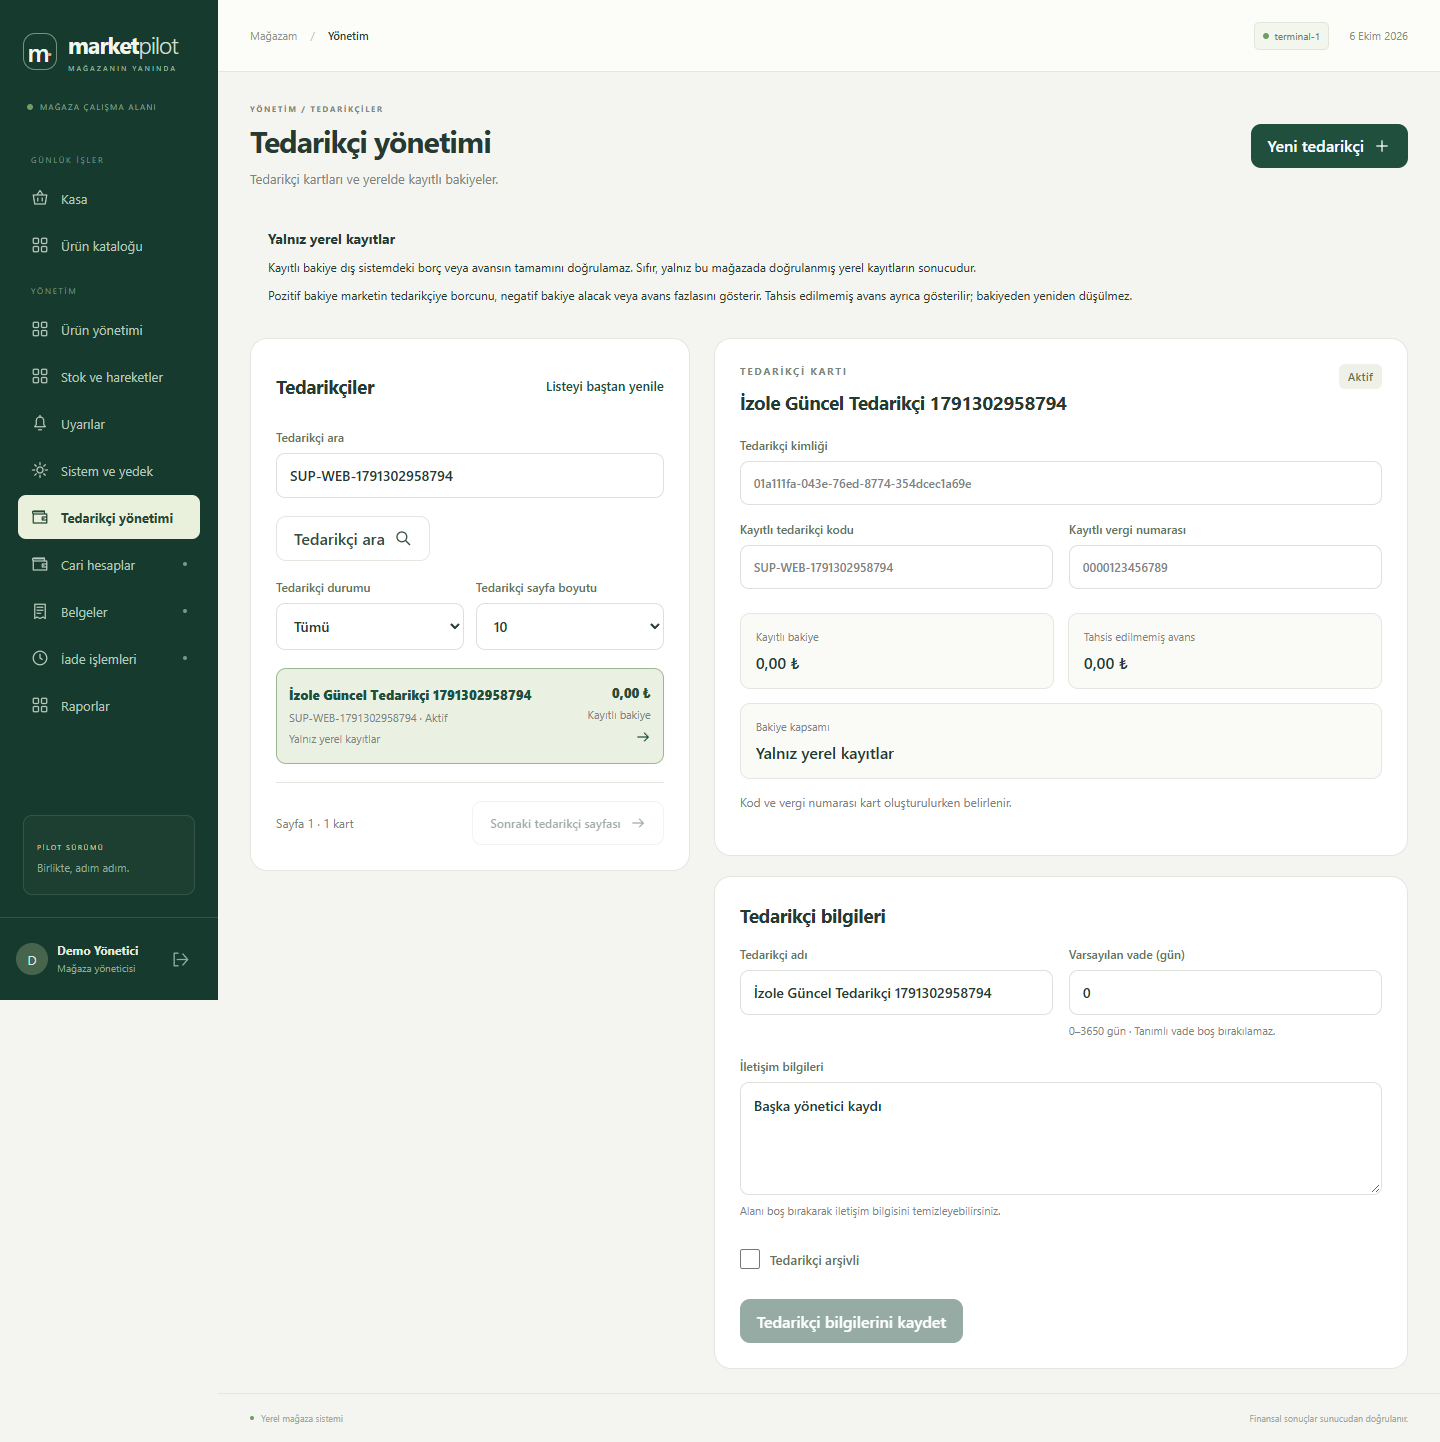Click the İade işlemleri clock icon

(40, 658)
